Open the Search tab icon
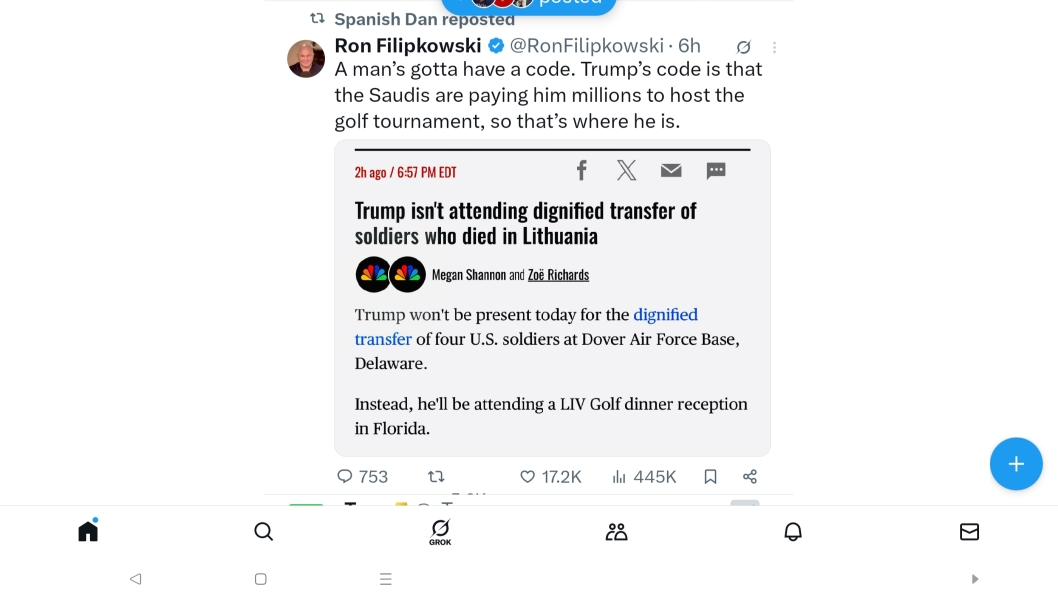 (263, 531)
